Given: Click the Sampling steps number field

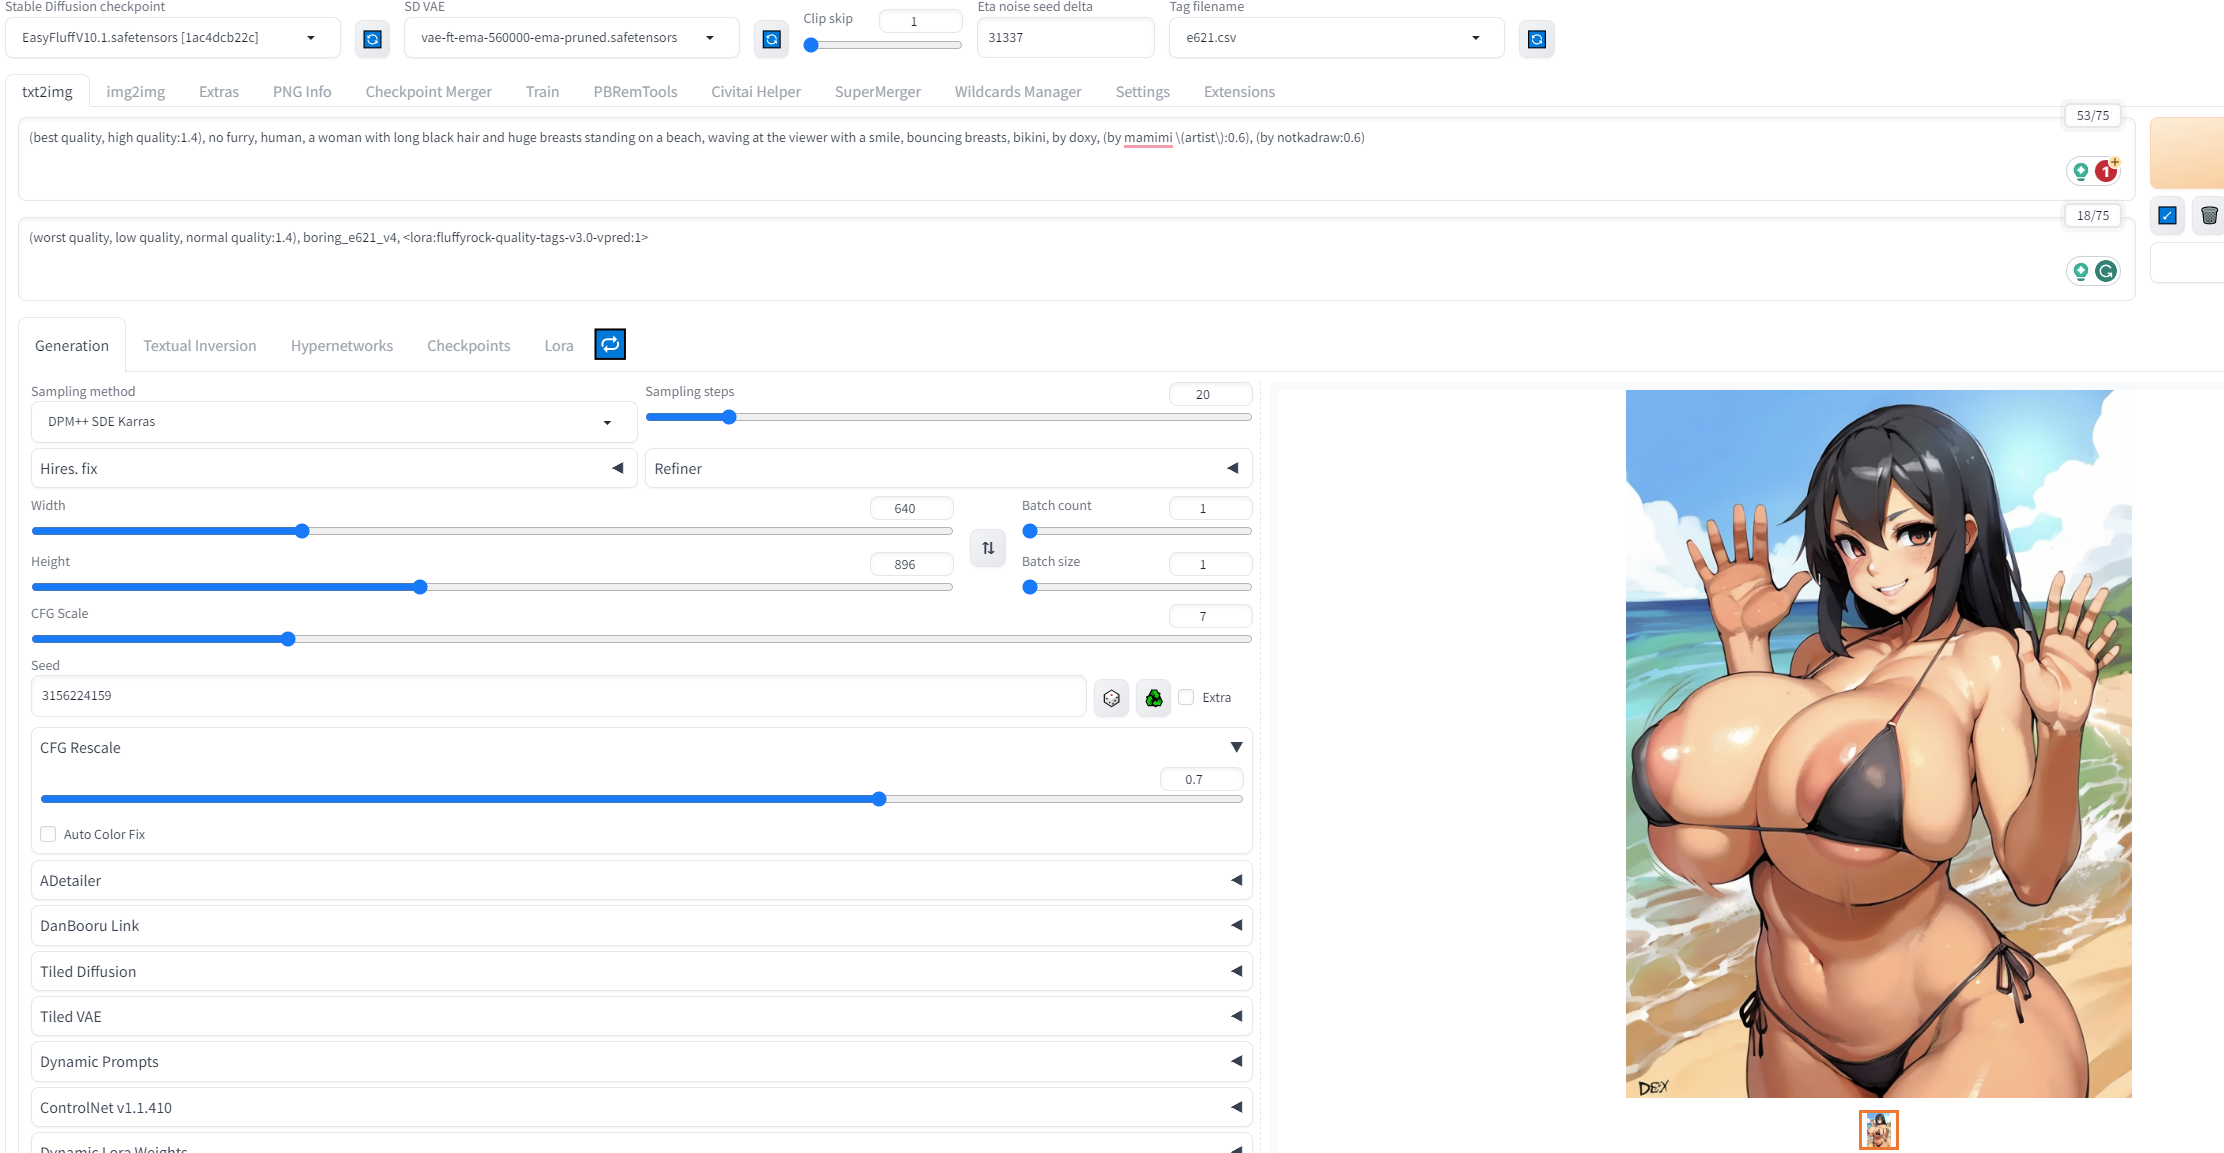Looking at the screenshot, I should coord(1210,394).
